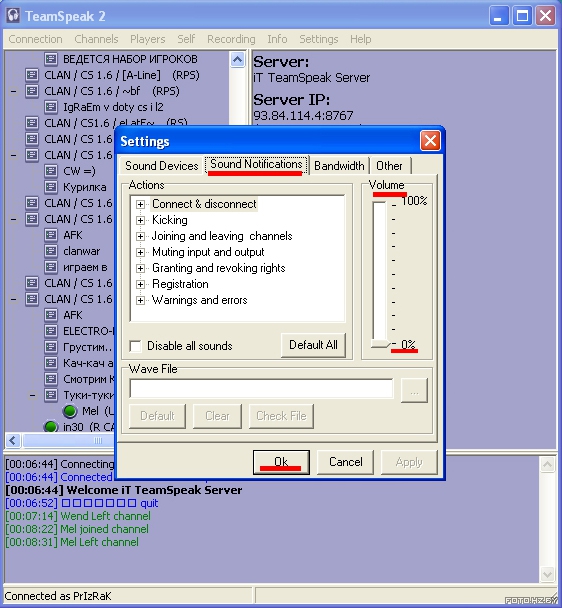Expand the Connect & disconnect actions
Viewport: 562px width, 608px height.
[x=140, y=204]
